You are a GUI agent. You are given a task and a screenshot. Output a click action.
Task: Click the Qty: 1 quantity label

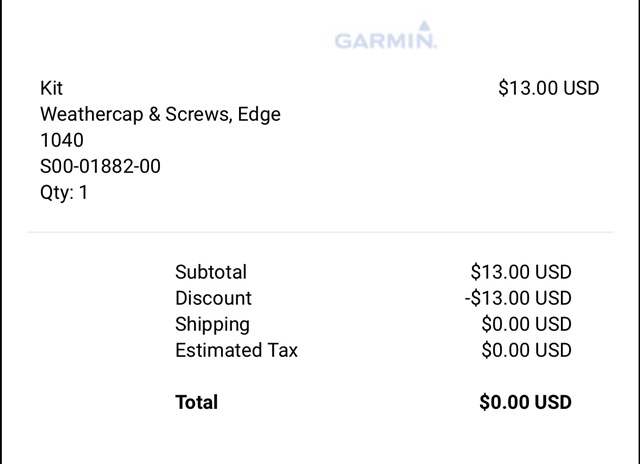pyautogui.click(x=64, y=193)
